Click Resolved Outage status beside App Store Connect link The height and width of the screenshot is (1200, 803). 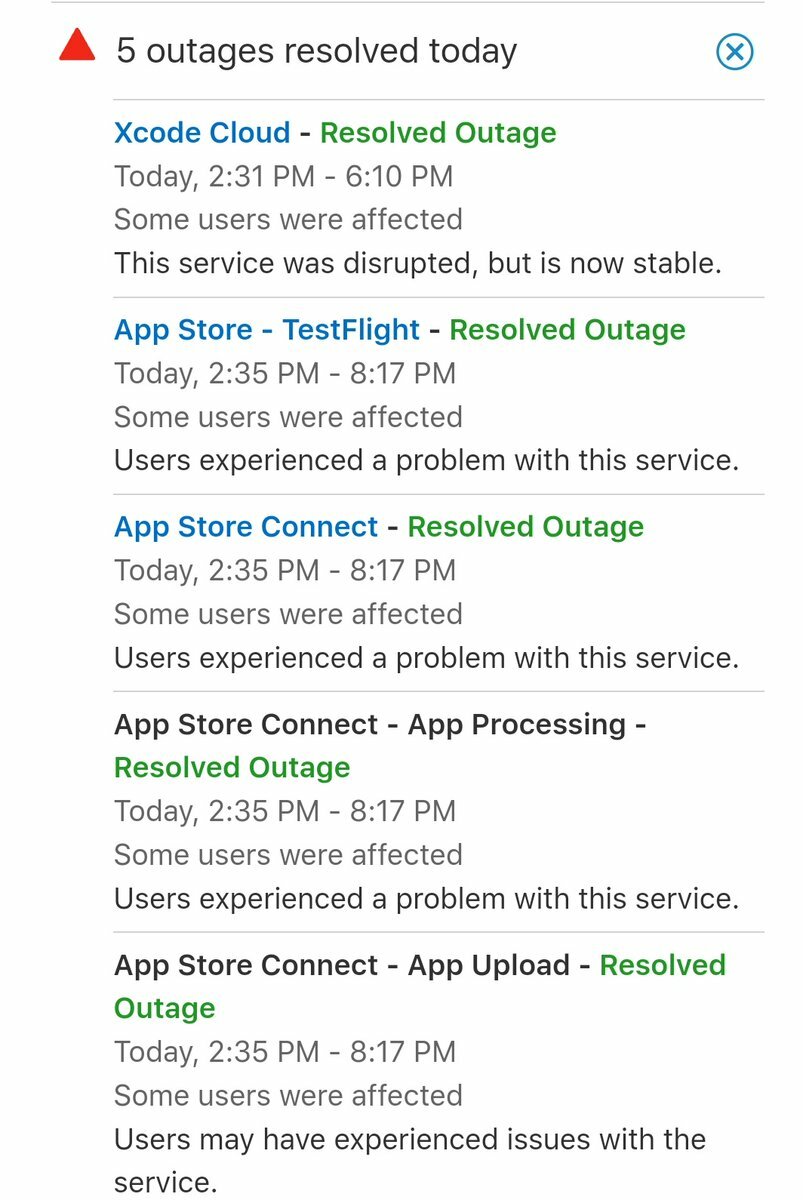click(525, 526)
